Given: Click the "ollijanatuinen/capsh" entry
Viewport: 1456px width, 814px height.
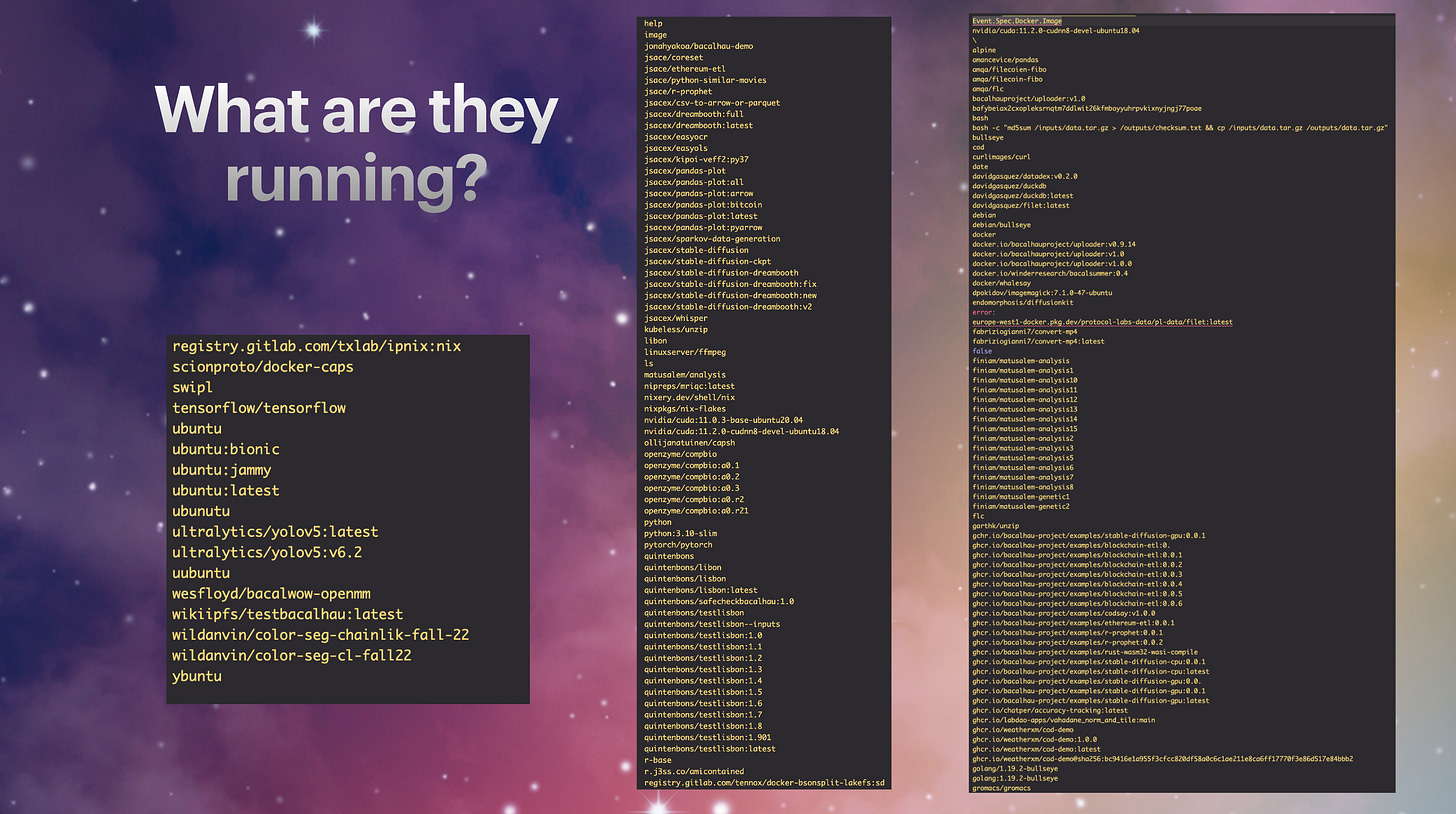Looking at the screenshot, I should coord(690,443).
